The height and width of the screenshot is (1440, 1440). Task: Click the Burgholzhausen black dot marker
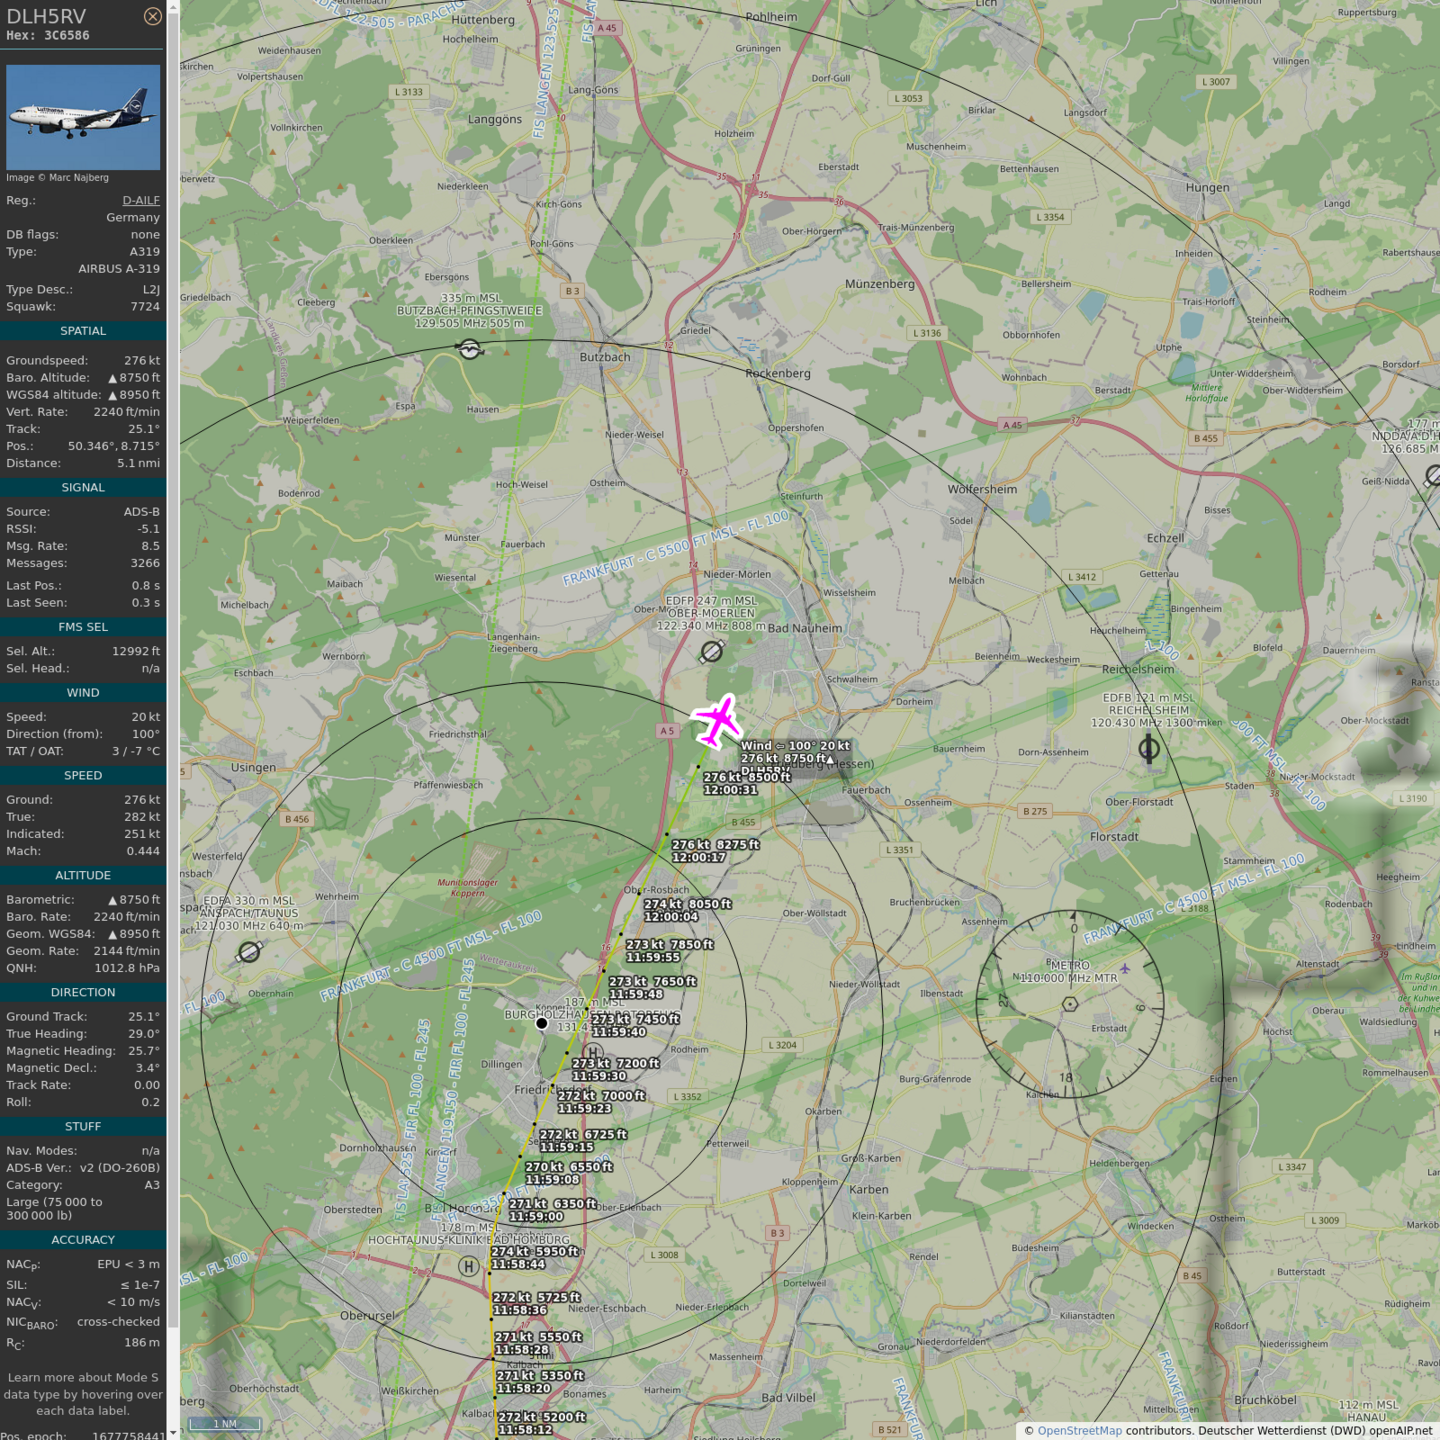[x=541, y=1023]
